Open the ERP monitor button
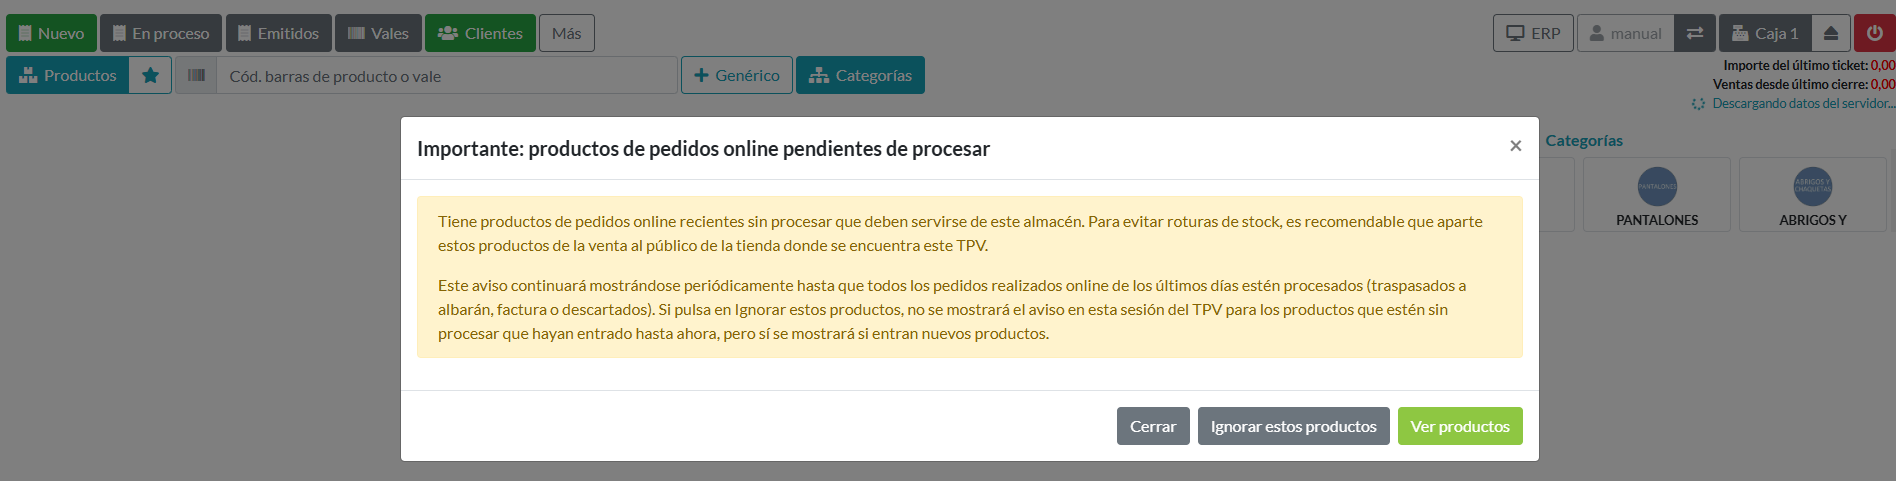The width and height of the screenshot is (1896, 481). (1533, 33)
